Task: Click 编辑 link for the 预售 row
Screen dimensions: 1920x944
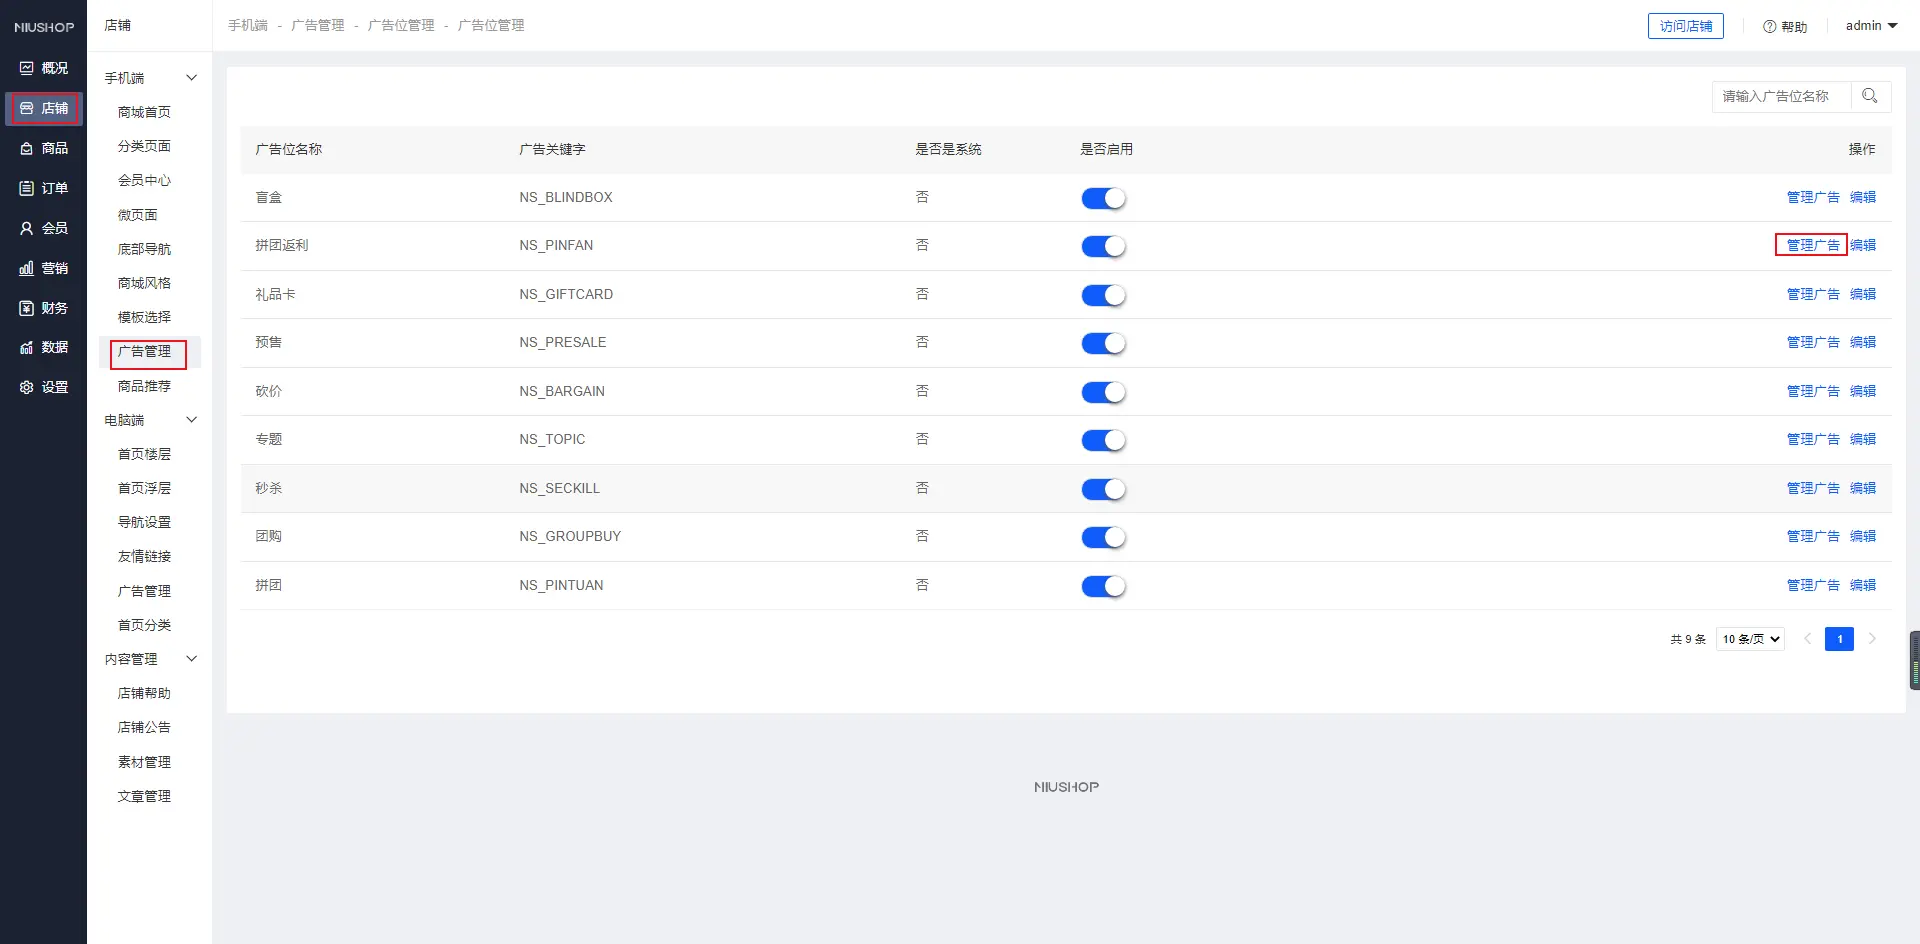Action: click(x=1862, y=342)
